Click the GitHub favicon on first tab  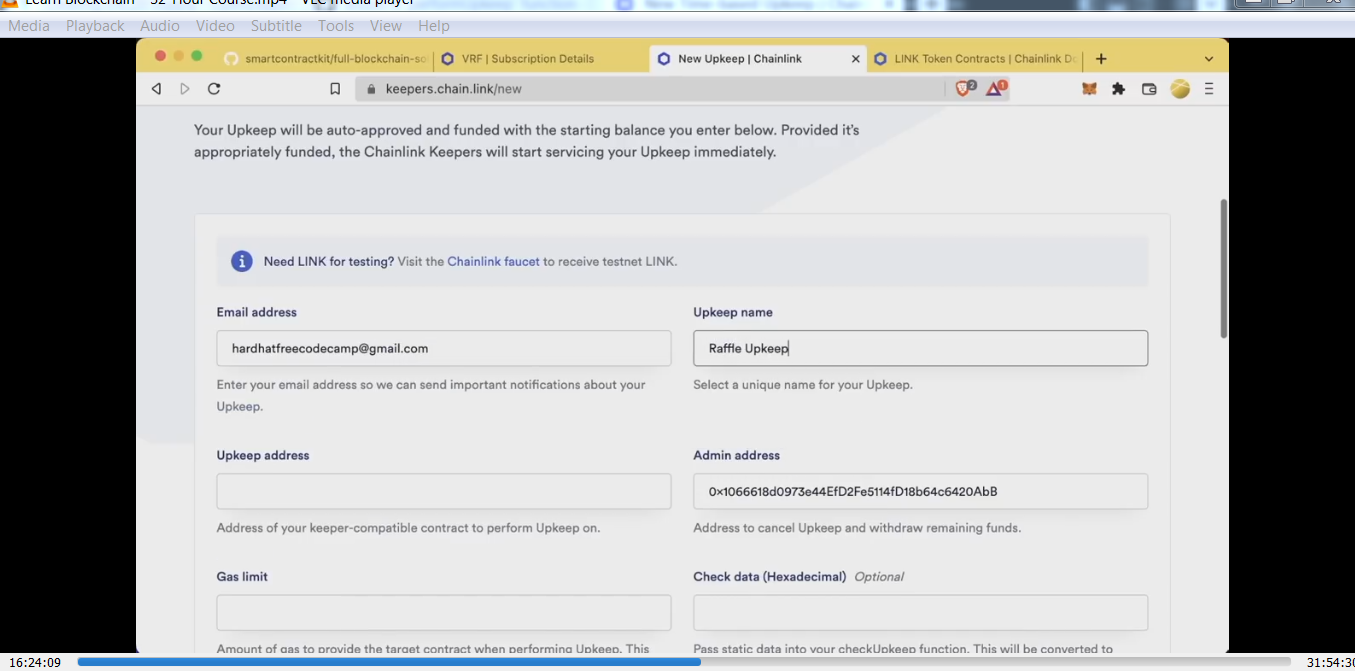pyautogui.click(x=231, y=59)
